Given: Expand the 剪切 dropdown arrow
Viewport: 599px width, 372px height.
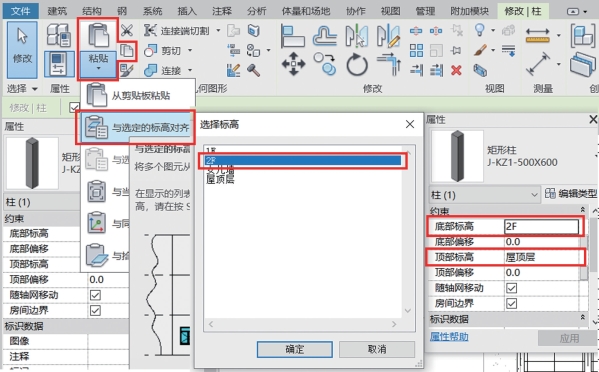Looking at the screenshot, I should [x=189, y=50].
